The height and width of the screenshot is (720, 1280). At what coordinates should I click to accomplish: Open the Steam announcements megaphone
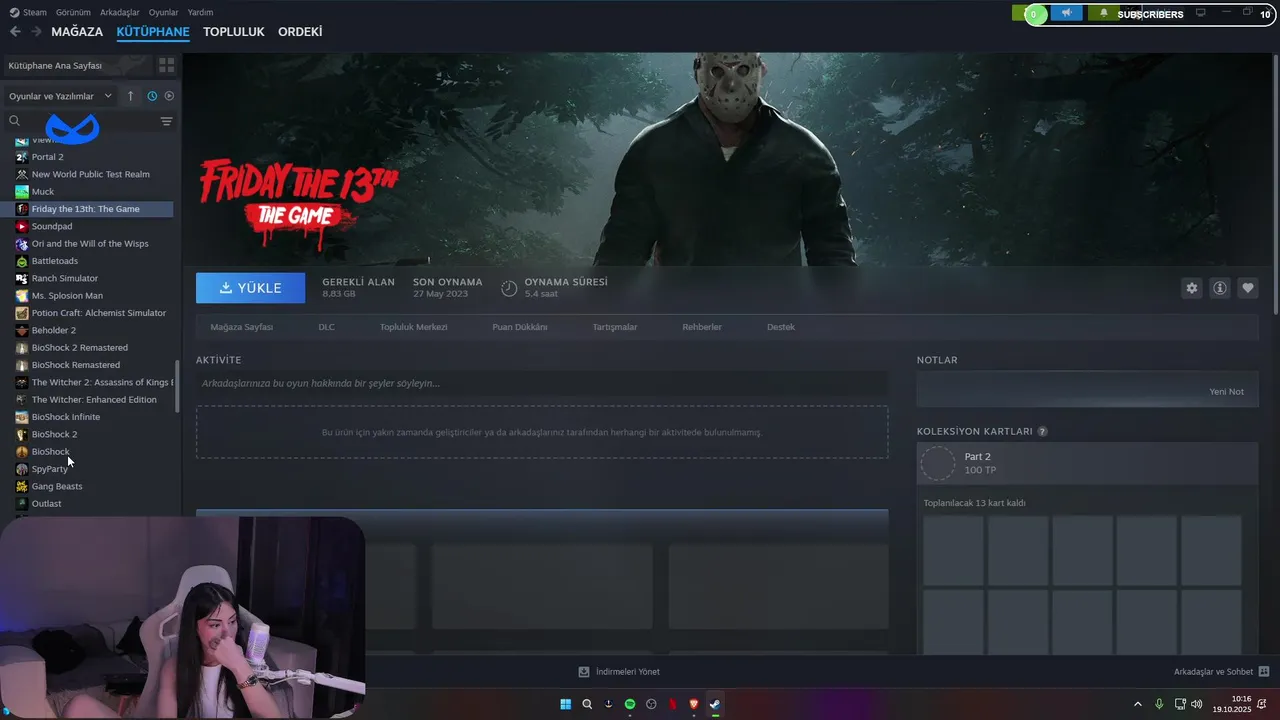pos(1067,13)
